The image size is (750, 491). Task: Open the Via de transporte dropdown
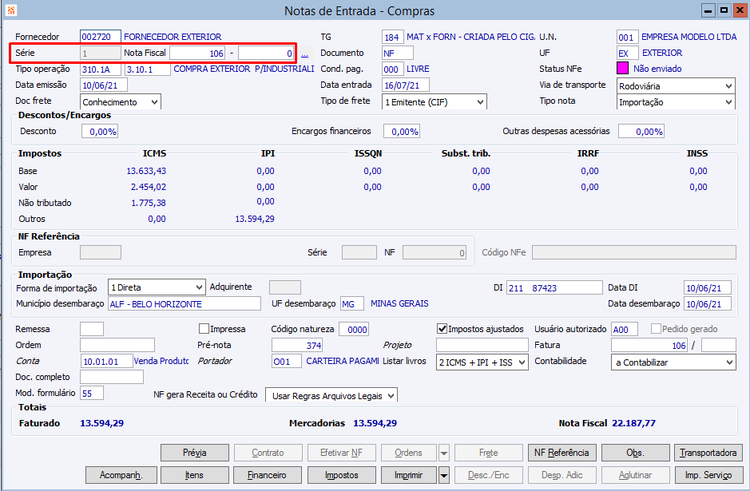[729, 86]
